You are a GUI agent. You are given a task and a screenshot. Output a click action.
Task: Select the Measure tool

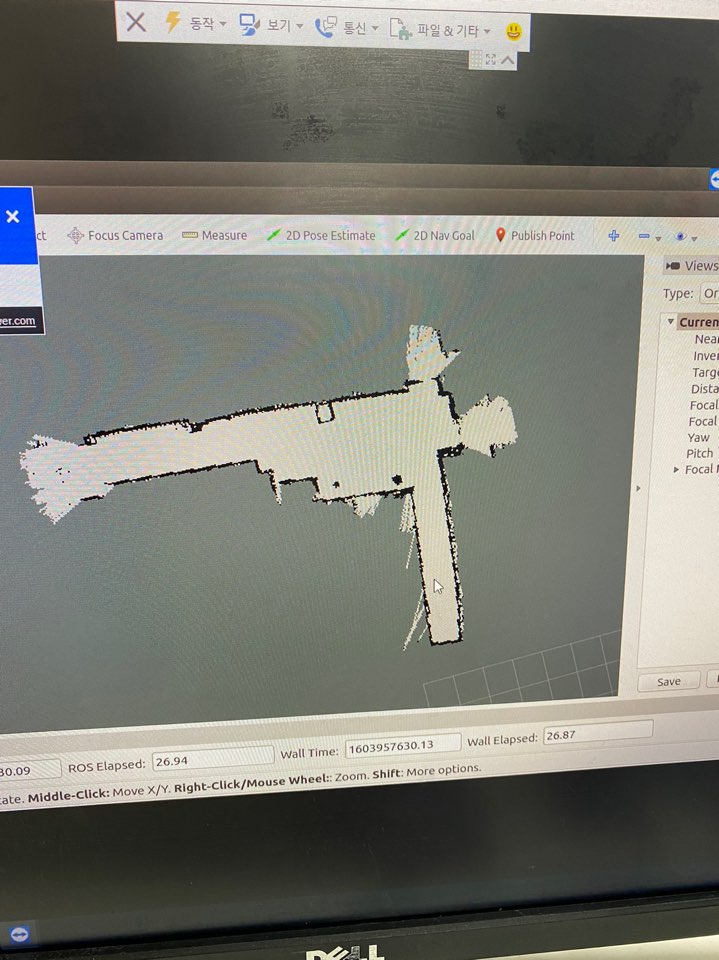click(215, 235)
